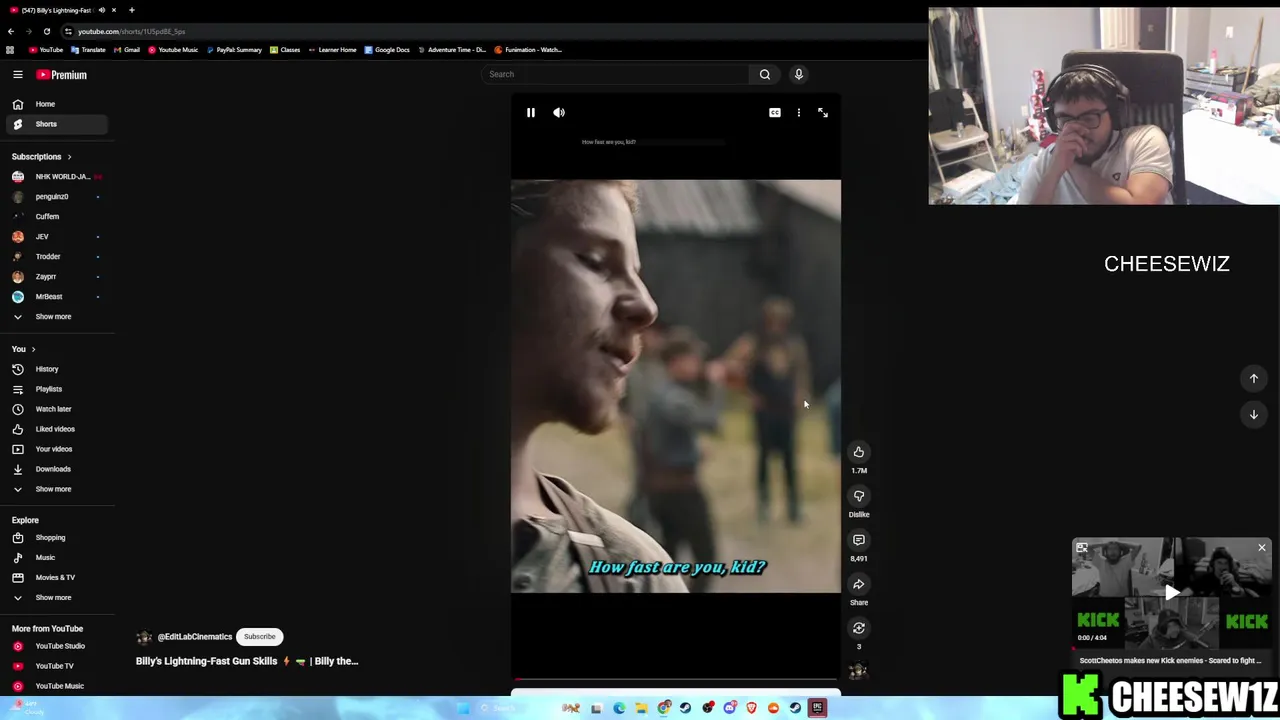Open Liked videos

(57, 429)
